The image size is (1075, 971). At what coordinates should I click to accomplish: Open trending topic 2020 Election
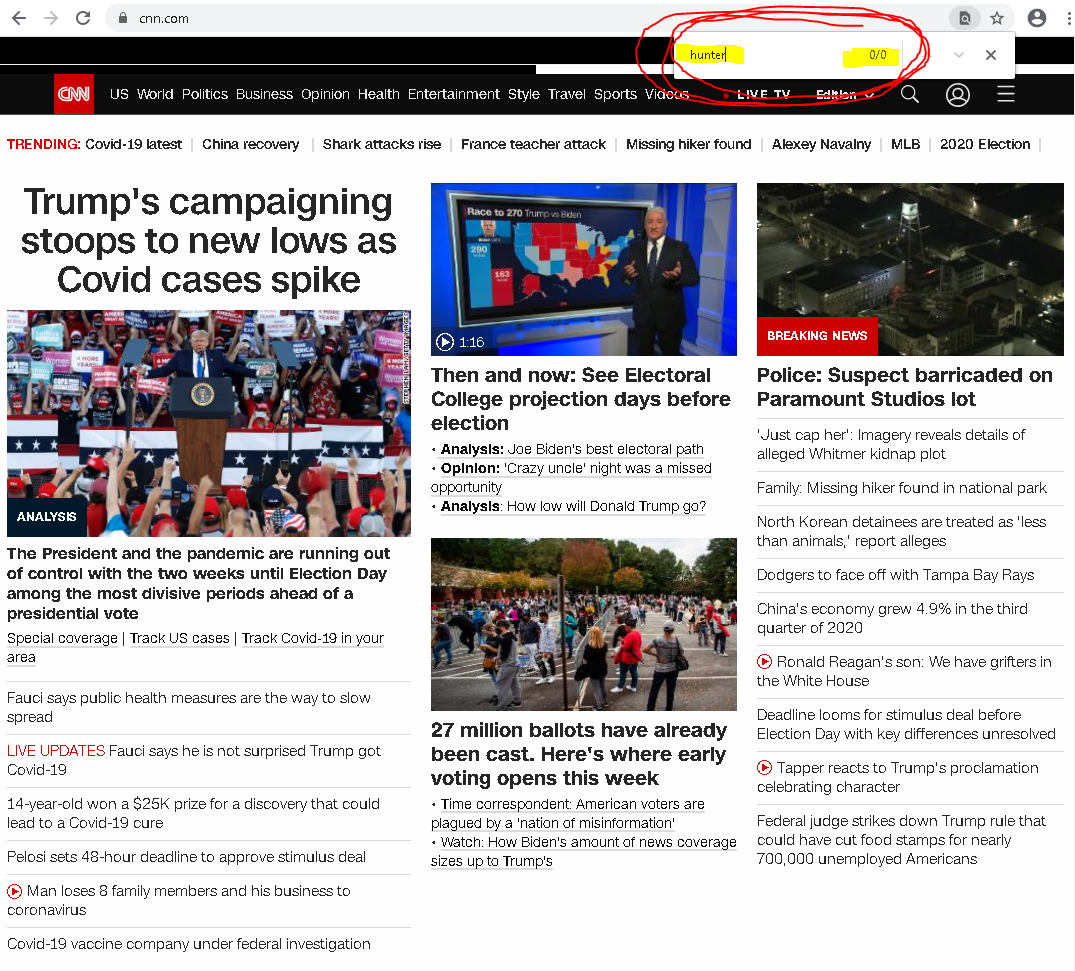click(985, 145)
